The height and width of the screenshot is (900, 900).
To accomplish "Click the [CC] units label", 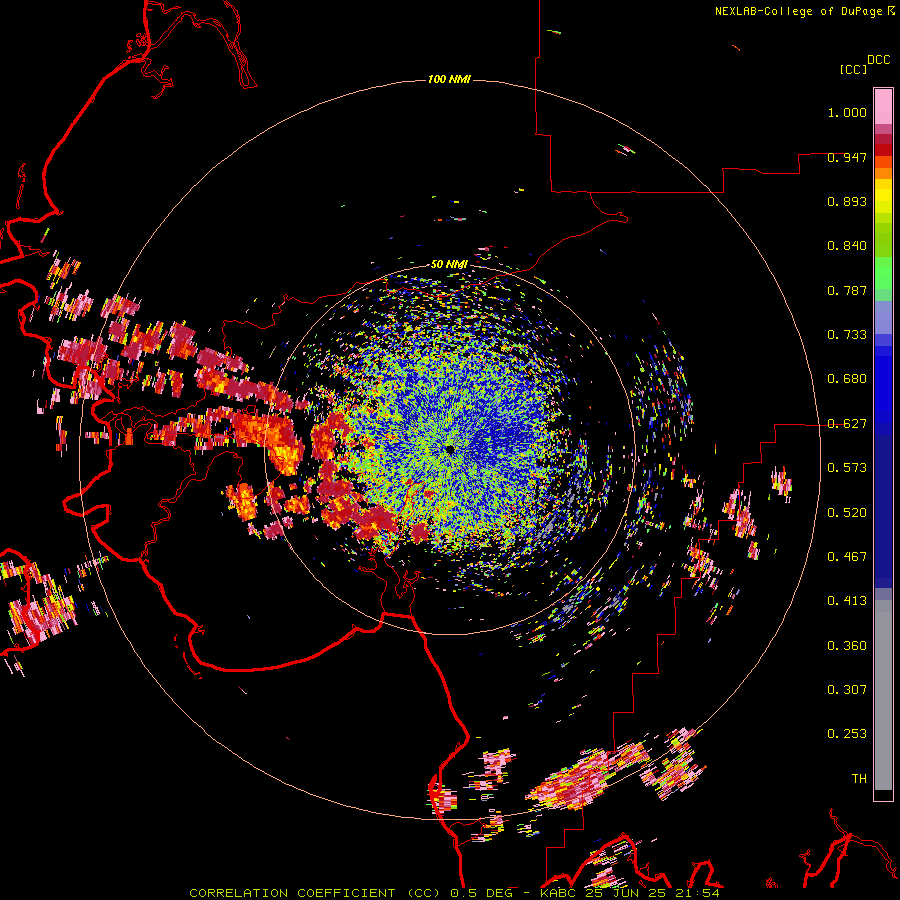I will pos(853,69).
